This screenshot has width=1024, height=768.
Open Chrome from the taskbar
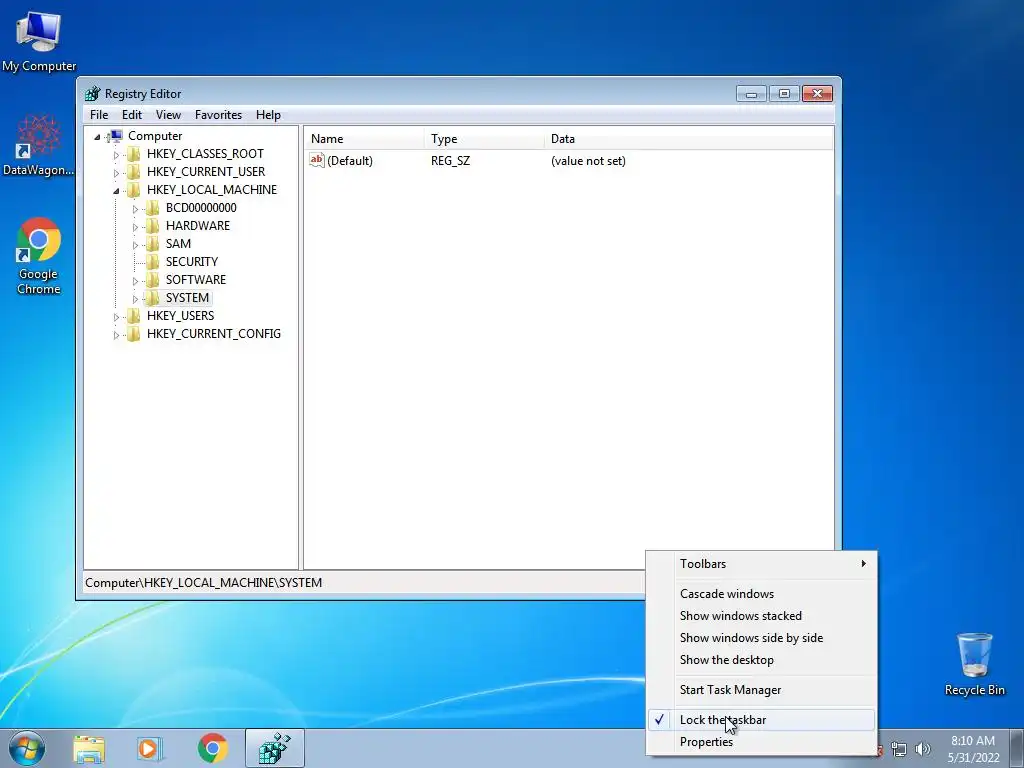(x=213, y=748)
